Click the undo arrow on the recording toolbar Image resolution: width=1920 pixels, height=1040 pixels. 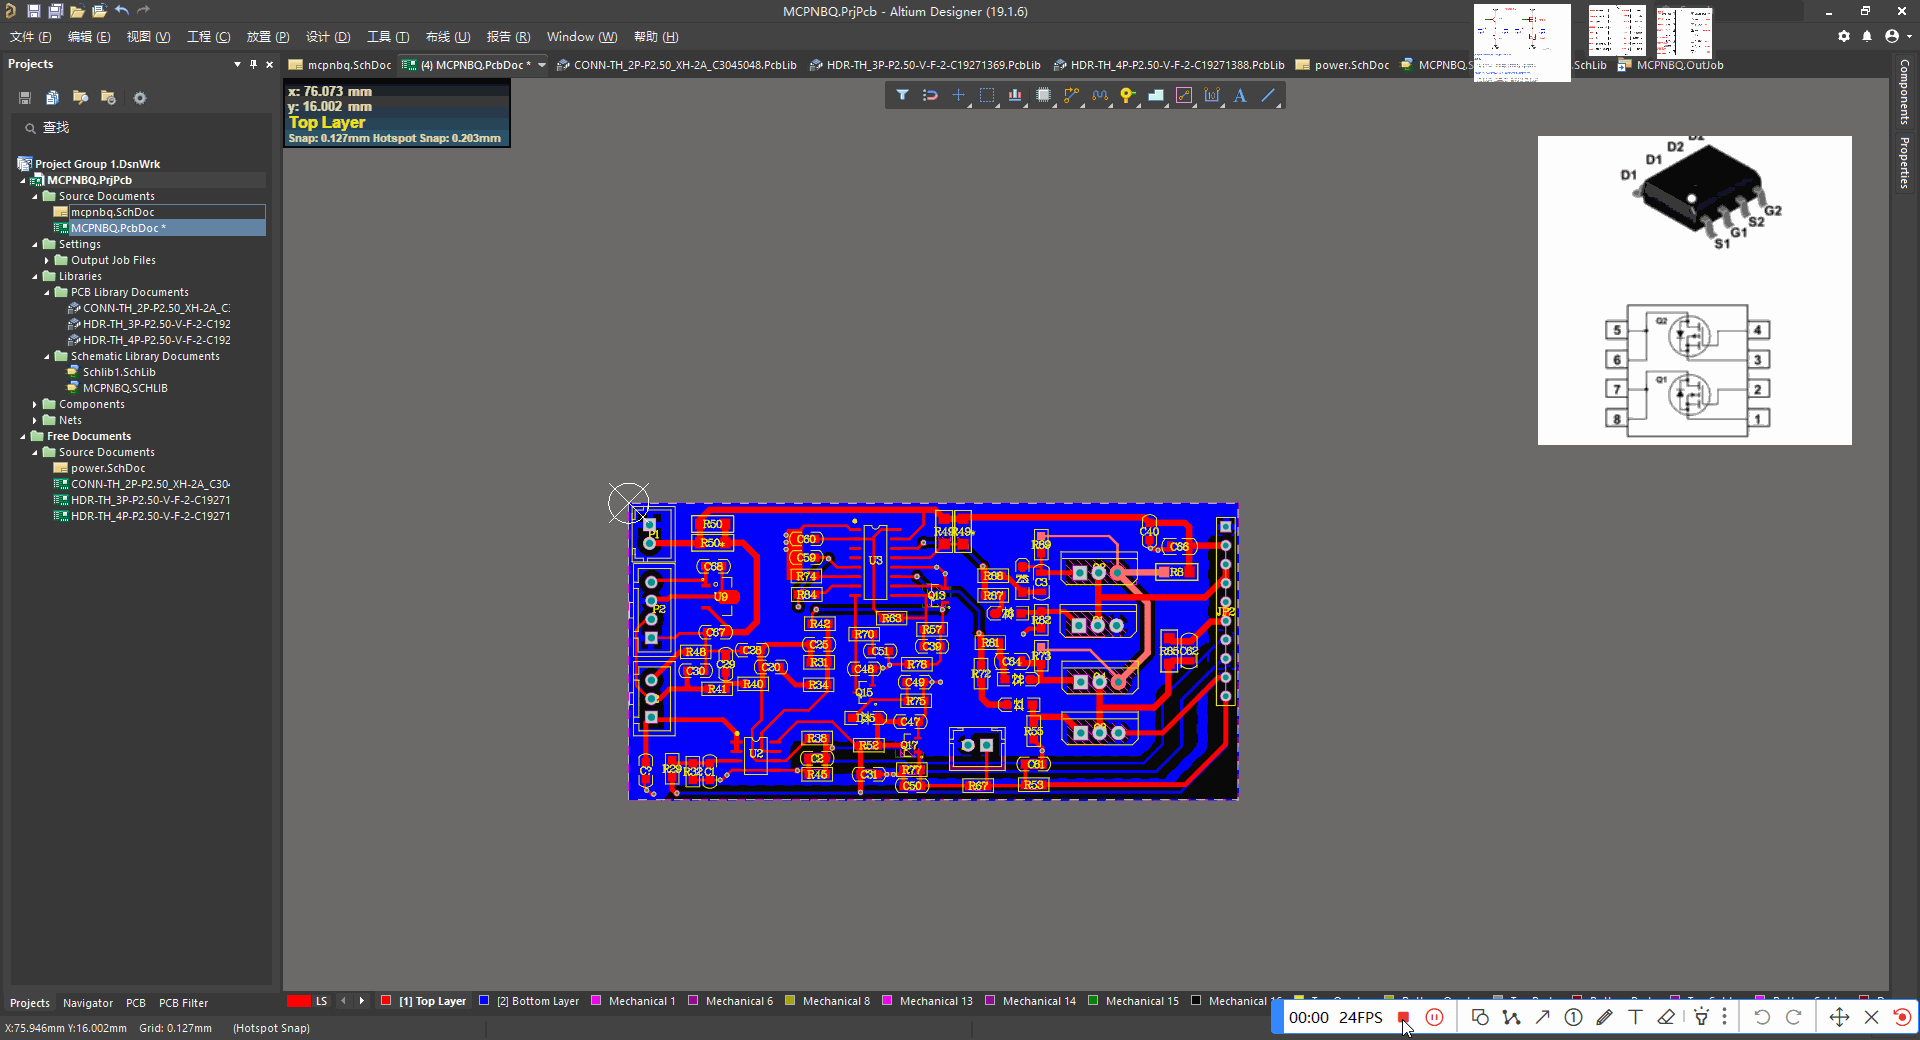point(1762,1017)
